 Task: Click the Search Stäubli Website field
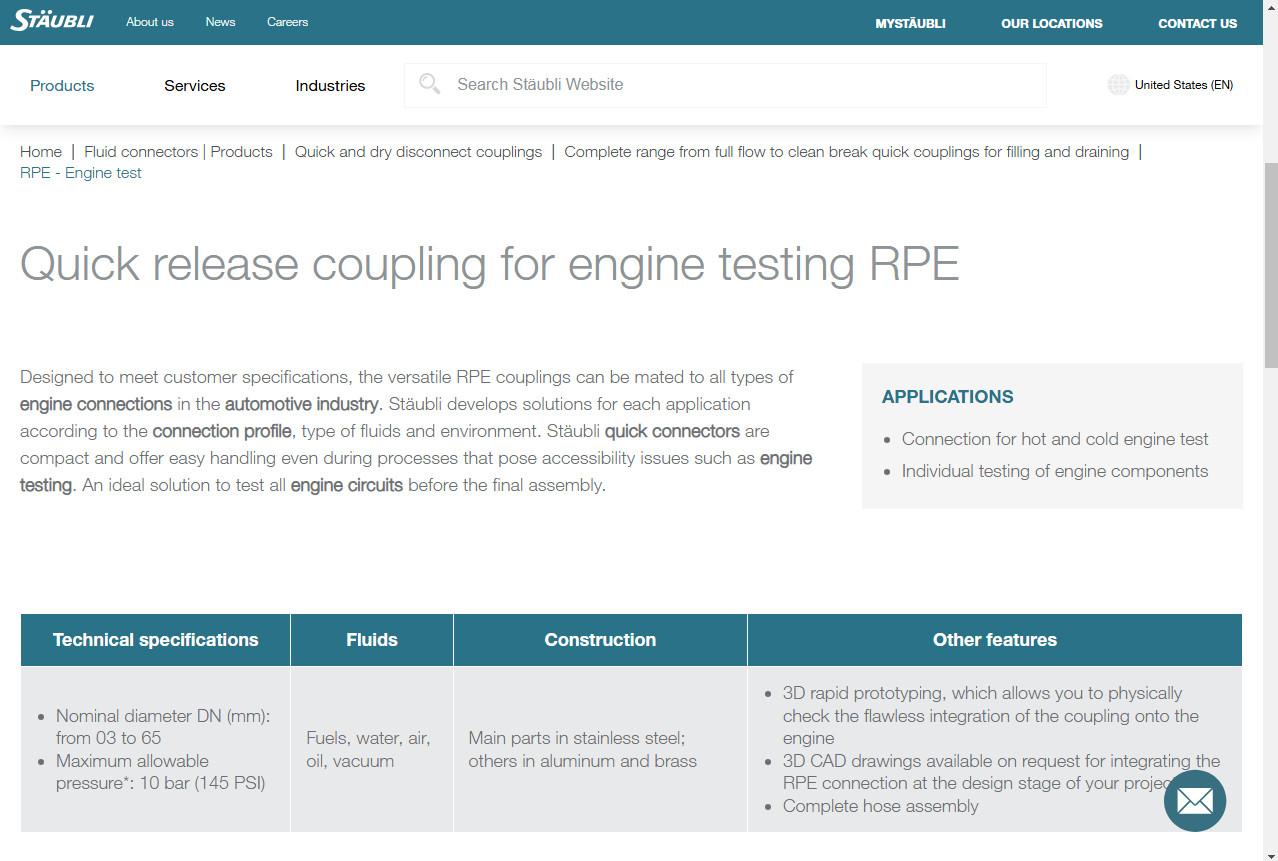pyautogui.click(x=725, y=85)
